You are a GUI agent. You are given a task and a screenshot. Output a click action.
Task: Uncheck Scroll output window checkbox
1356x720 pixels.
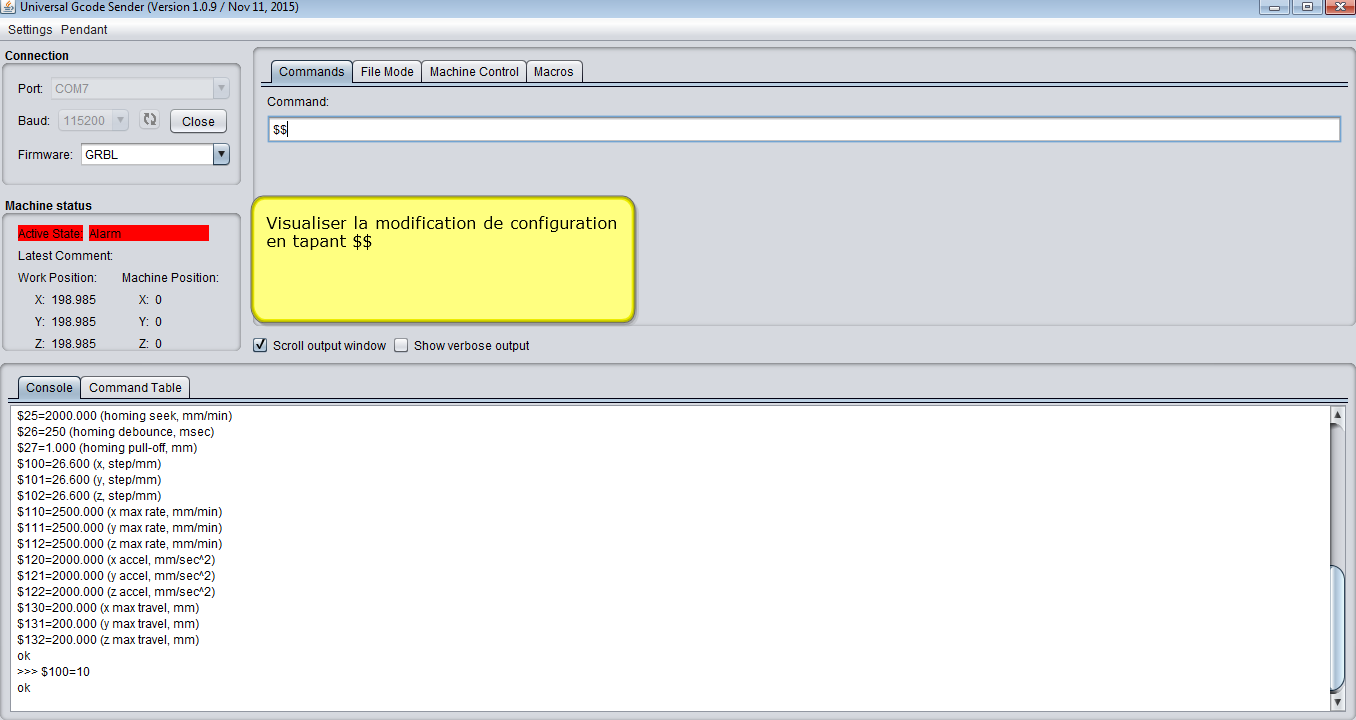(x=261, y=346)
